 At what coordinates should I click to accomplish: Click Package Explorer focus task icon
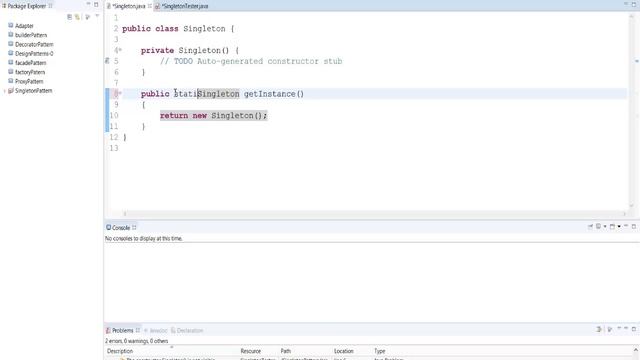[87, 17]
